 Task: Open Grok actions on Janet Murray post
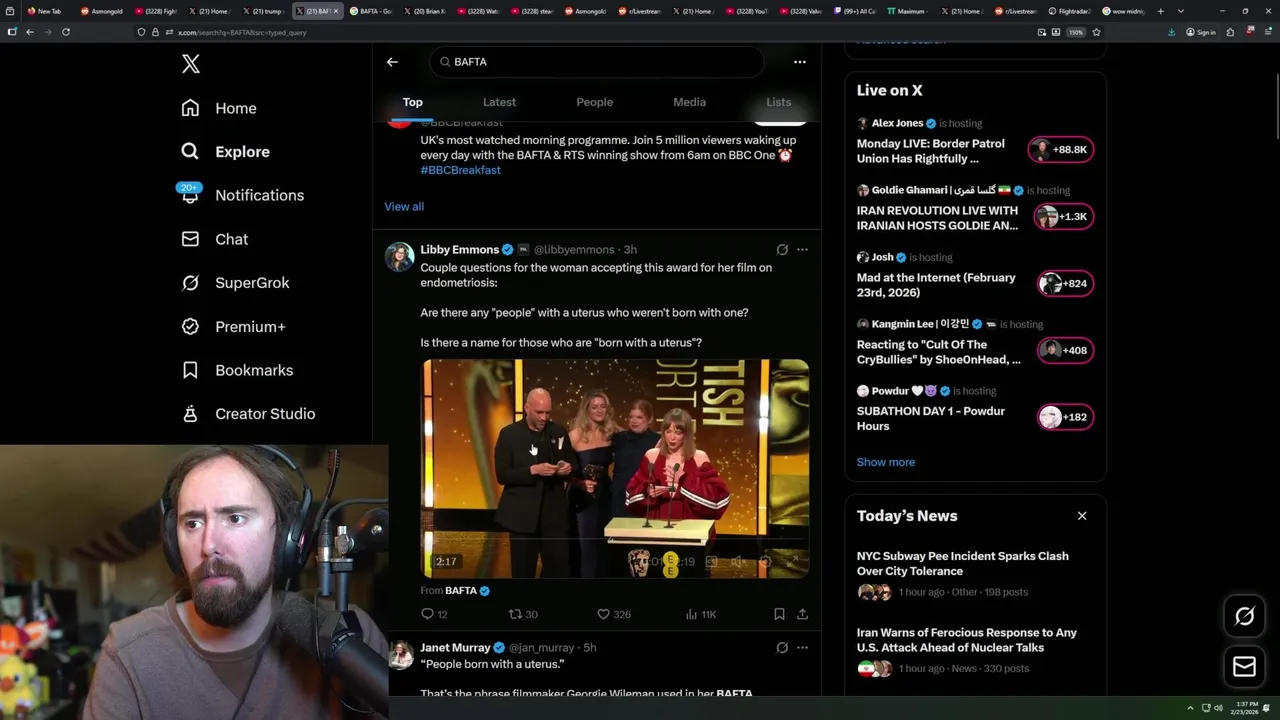tap(782, 648)
